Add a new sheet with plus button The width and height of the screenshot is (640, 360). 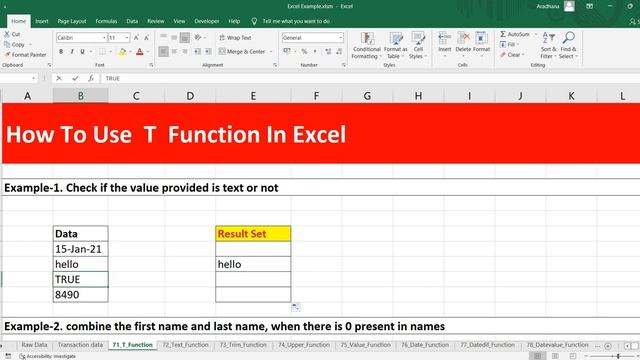pyautogui.click(x=608, y=346)
